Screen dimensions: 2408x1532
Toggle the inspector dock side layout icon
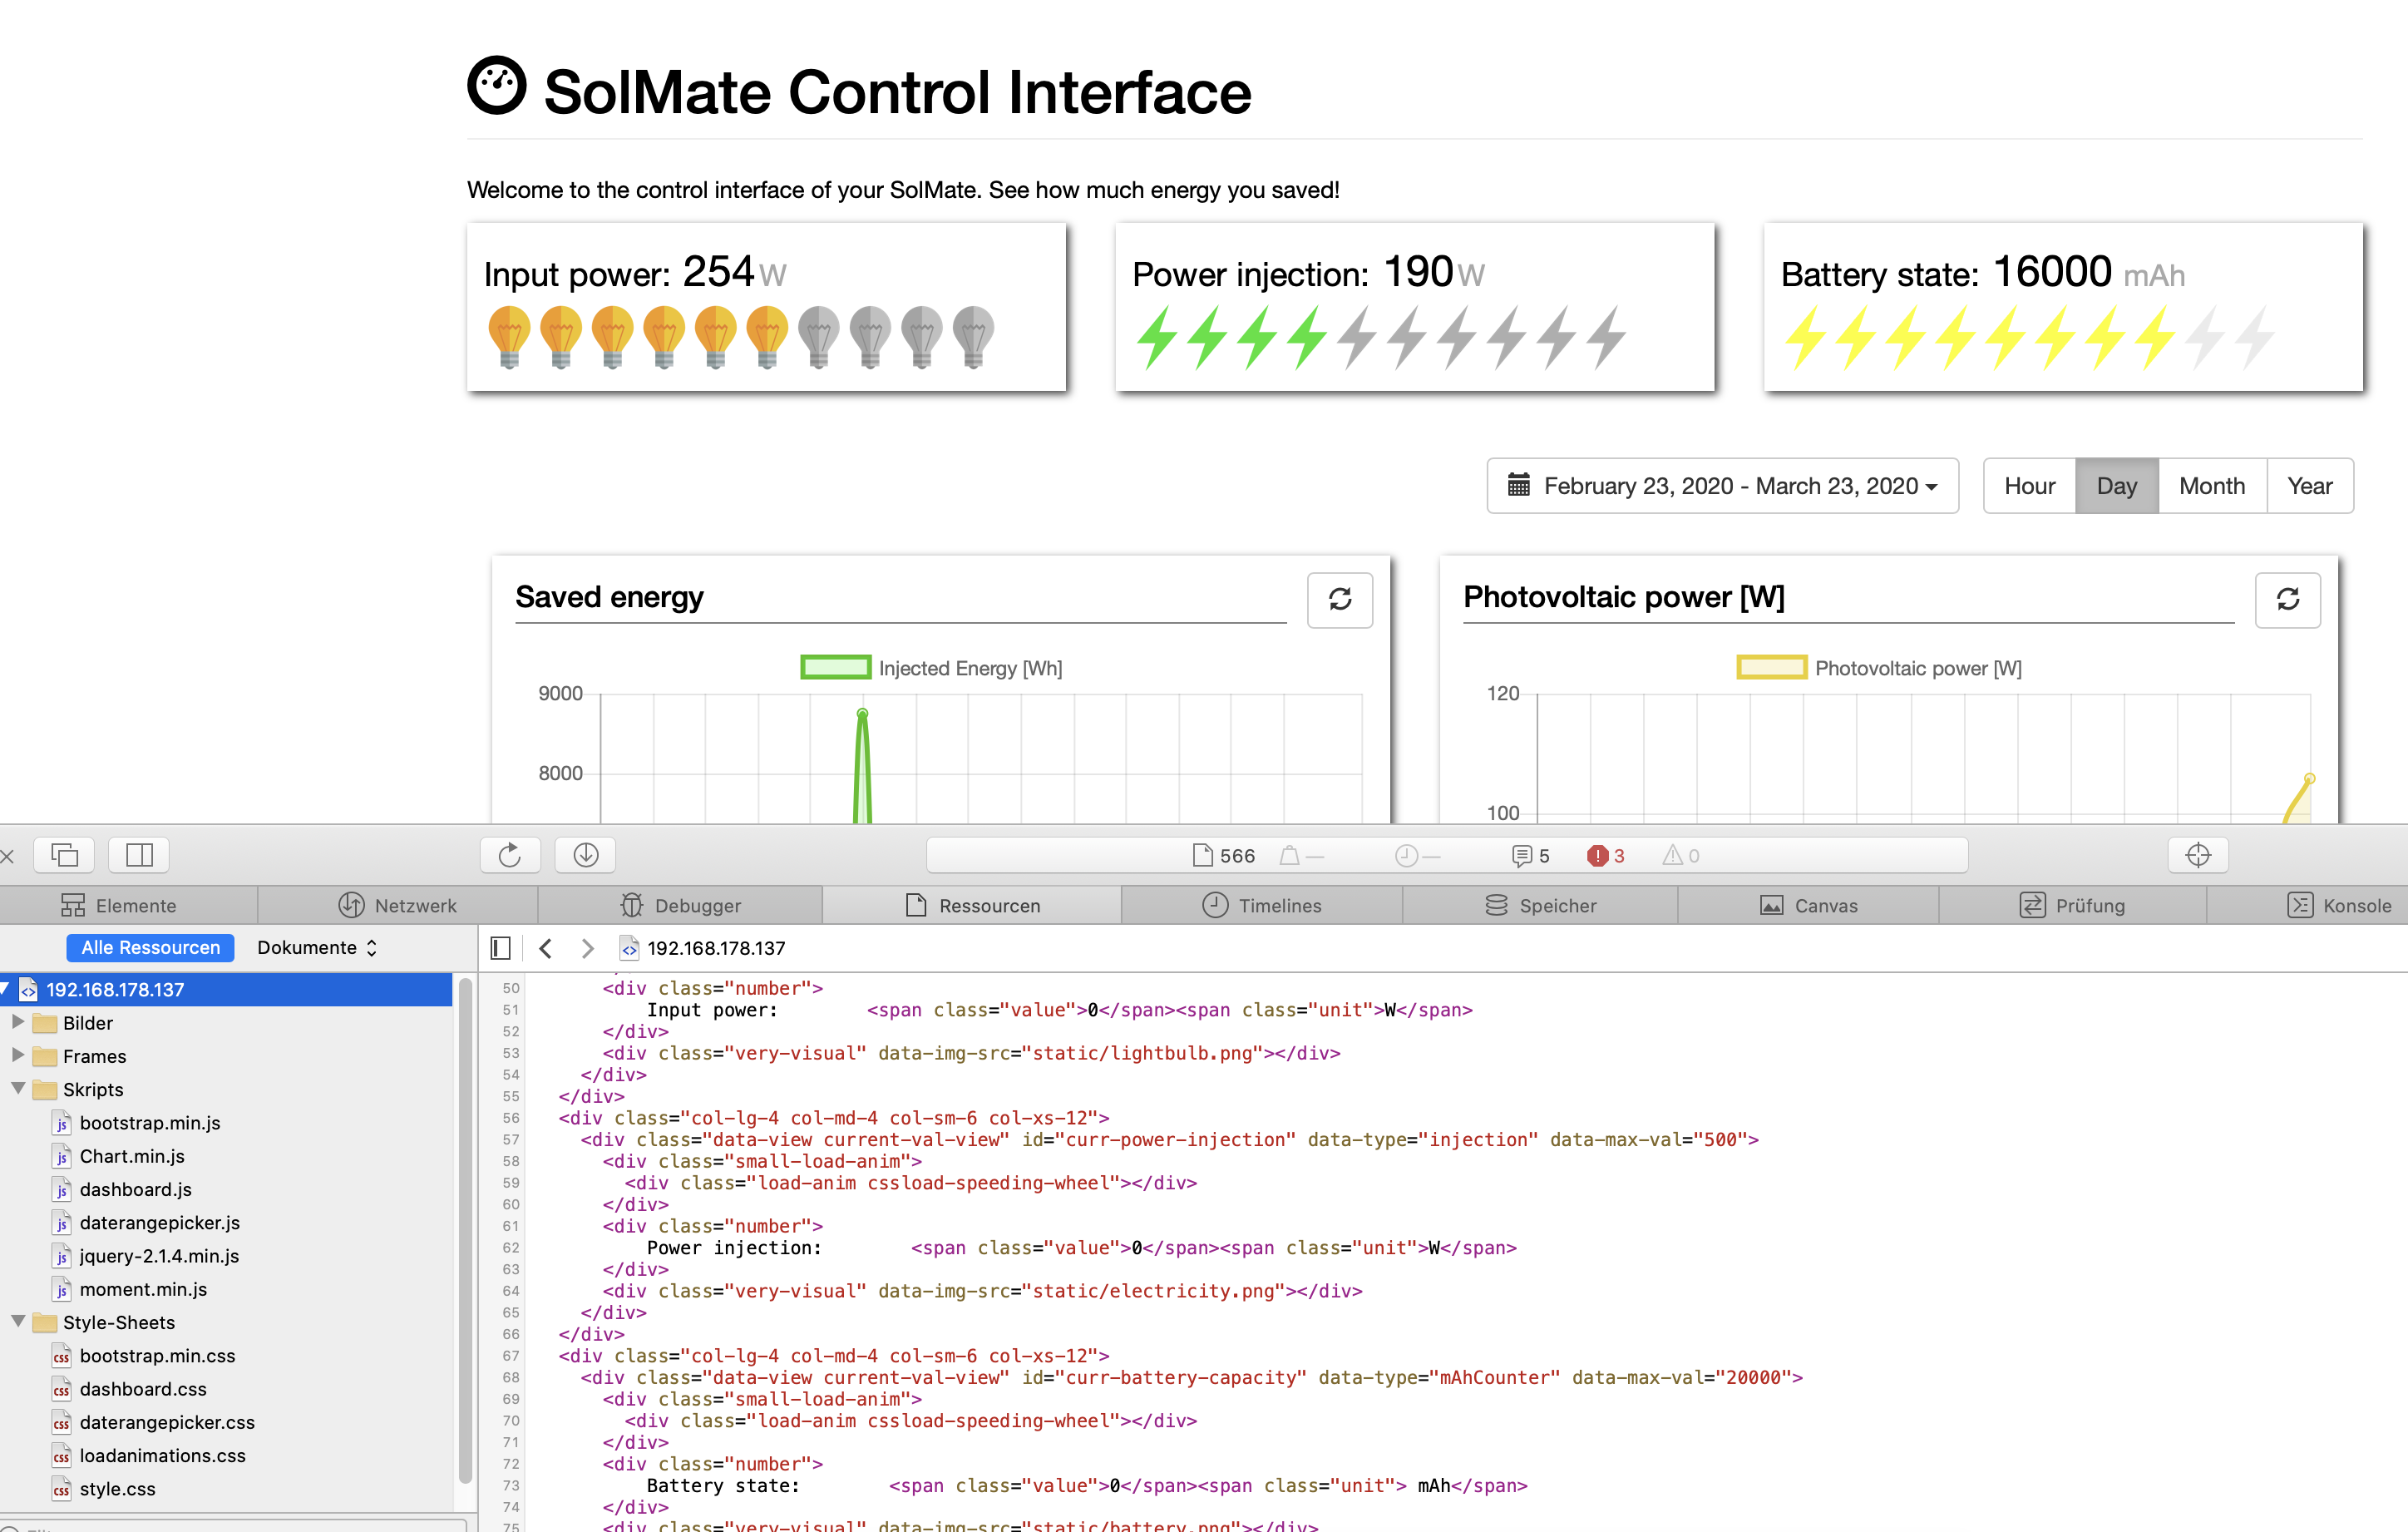(x=139, y=855)
